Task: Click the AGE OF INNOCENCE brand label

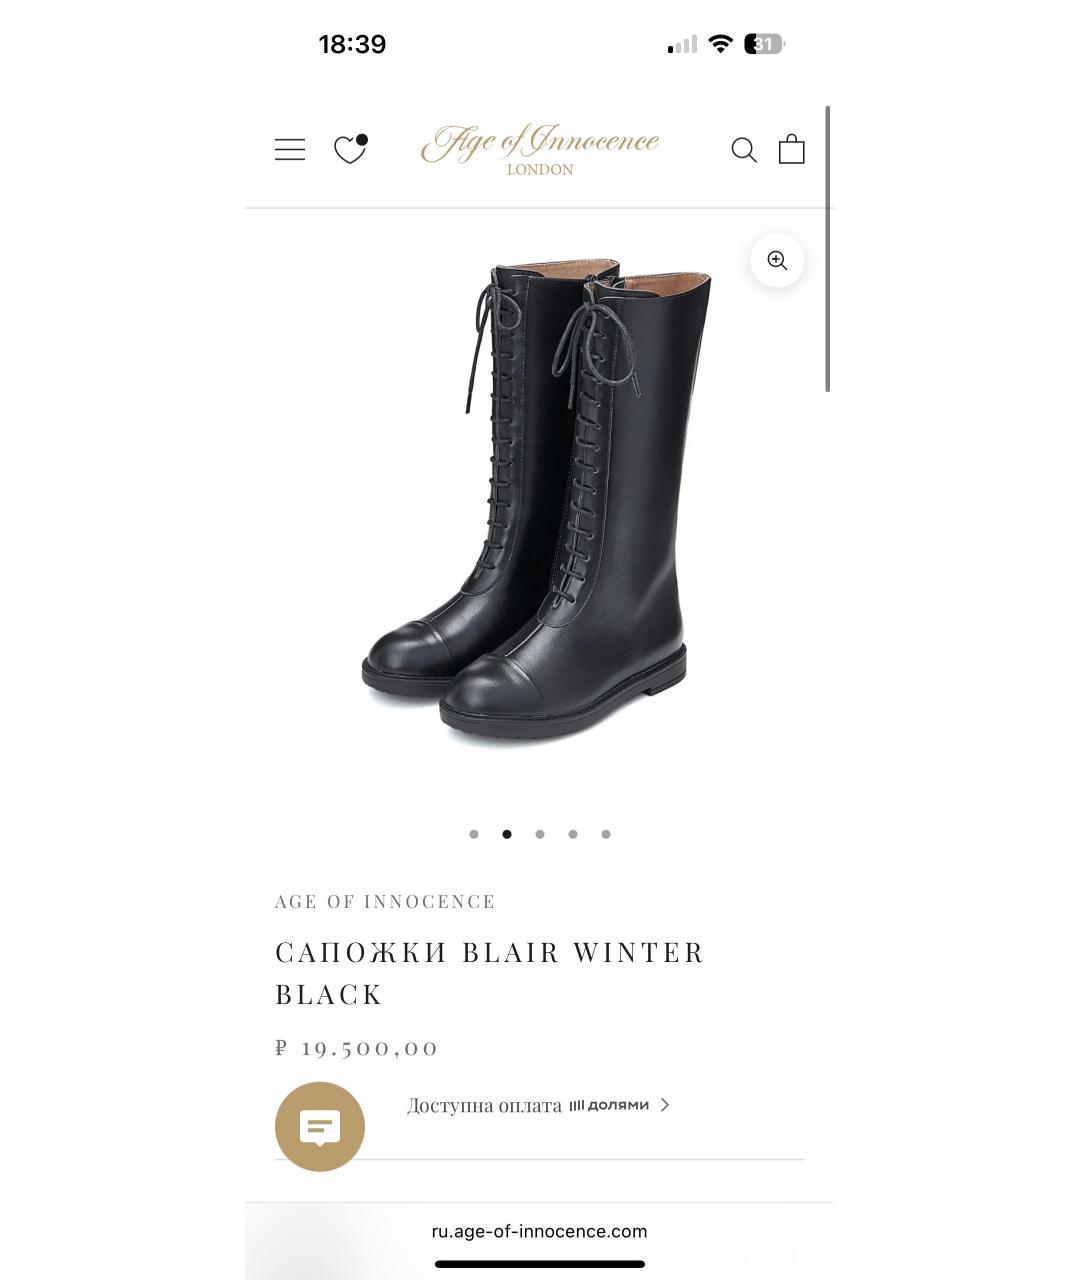Action: tap(385, 902)
